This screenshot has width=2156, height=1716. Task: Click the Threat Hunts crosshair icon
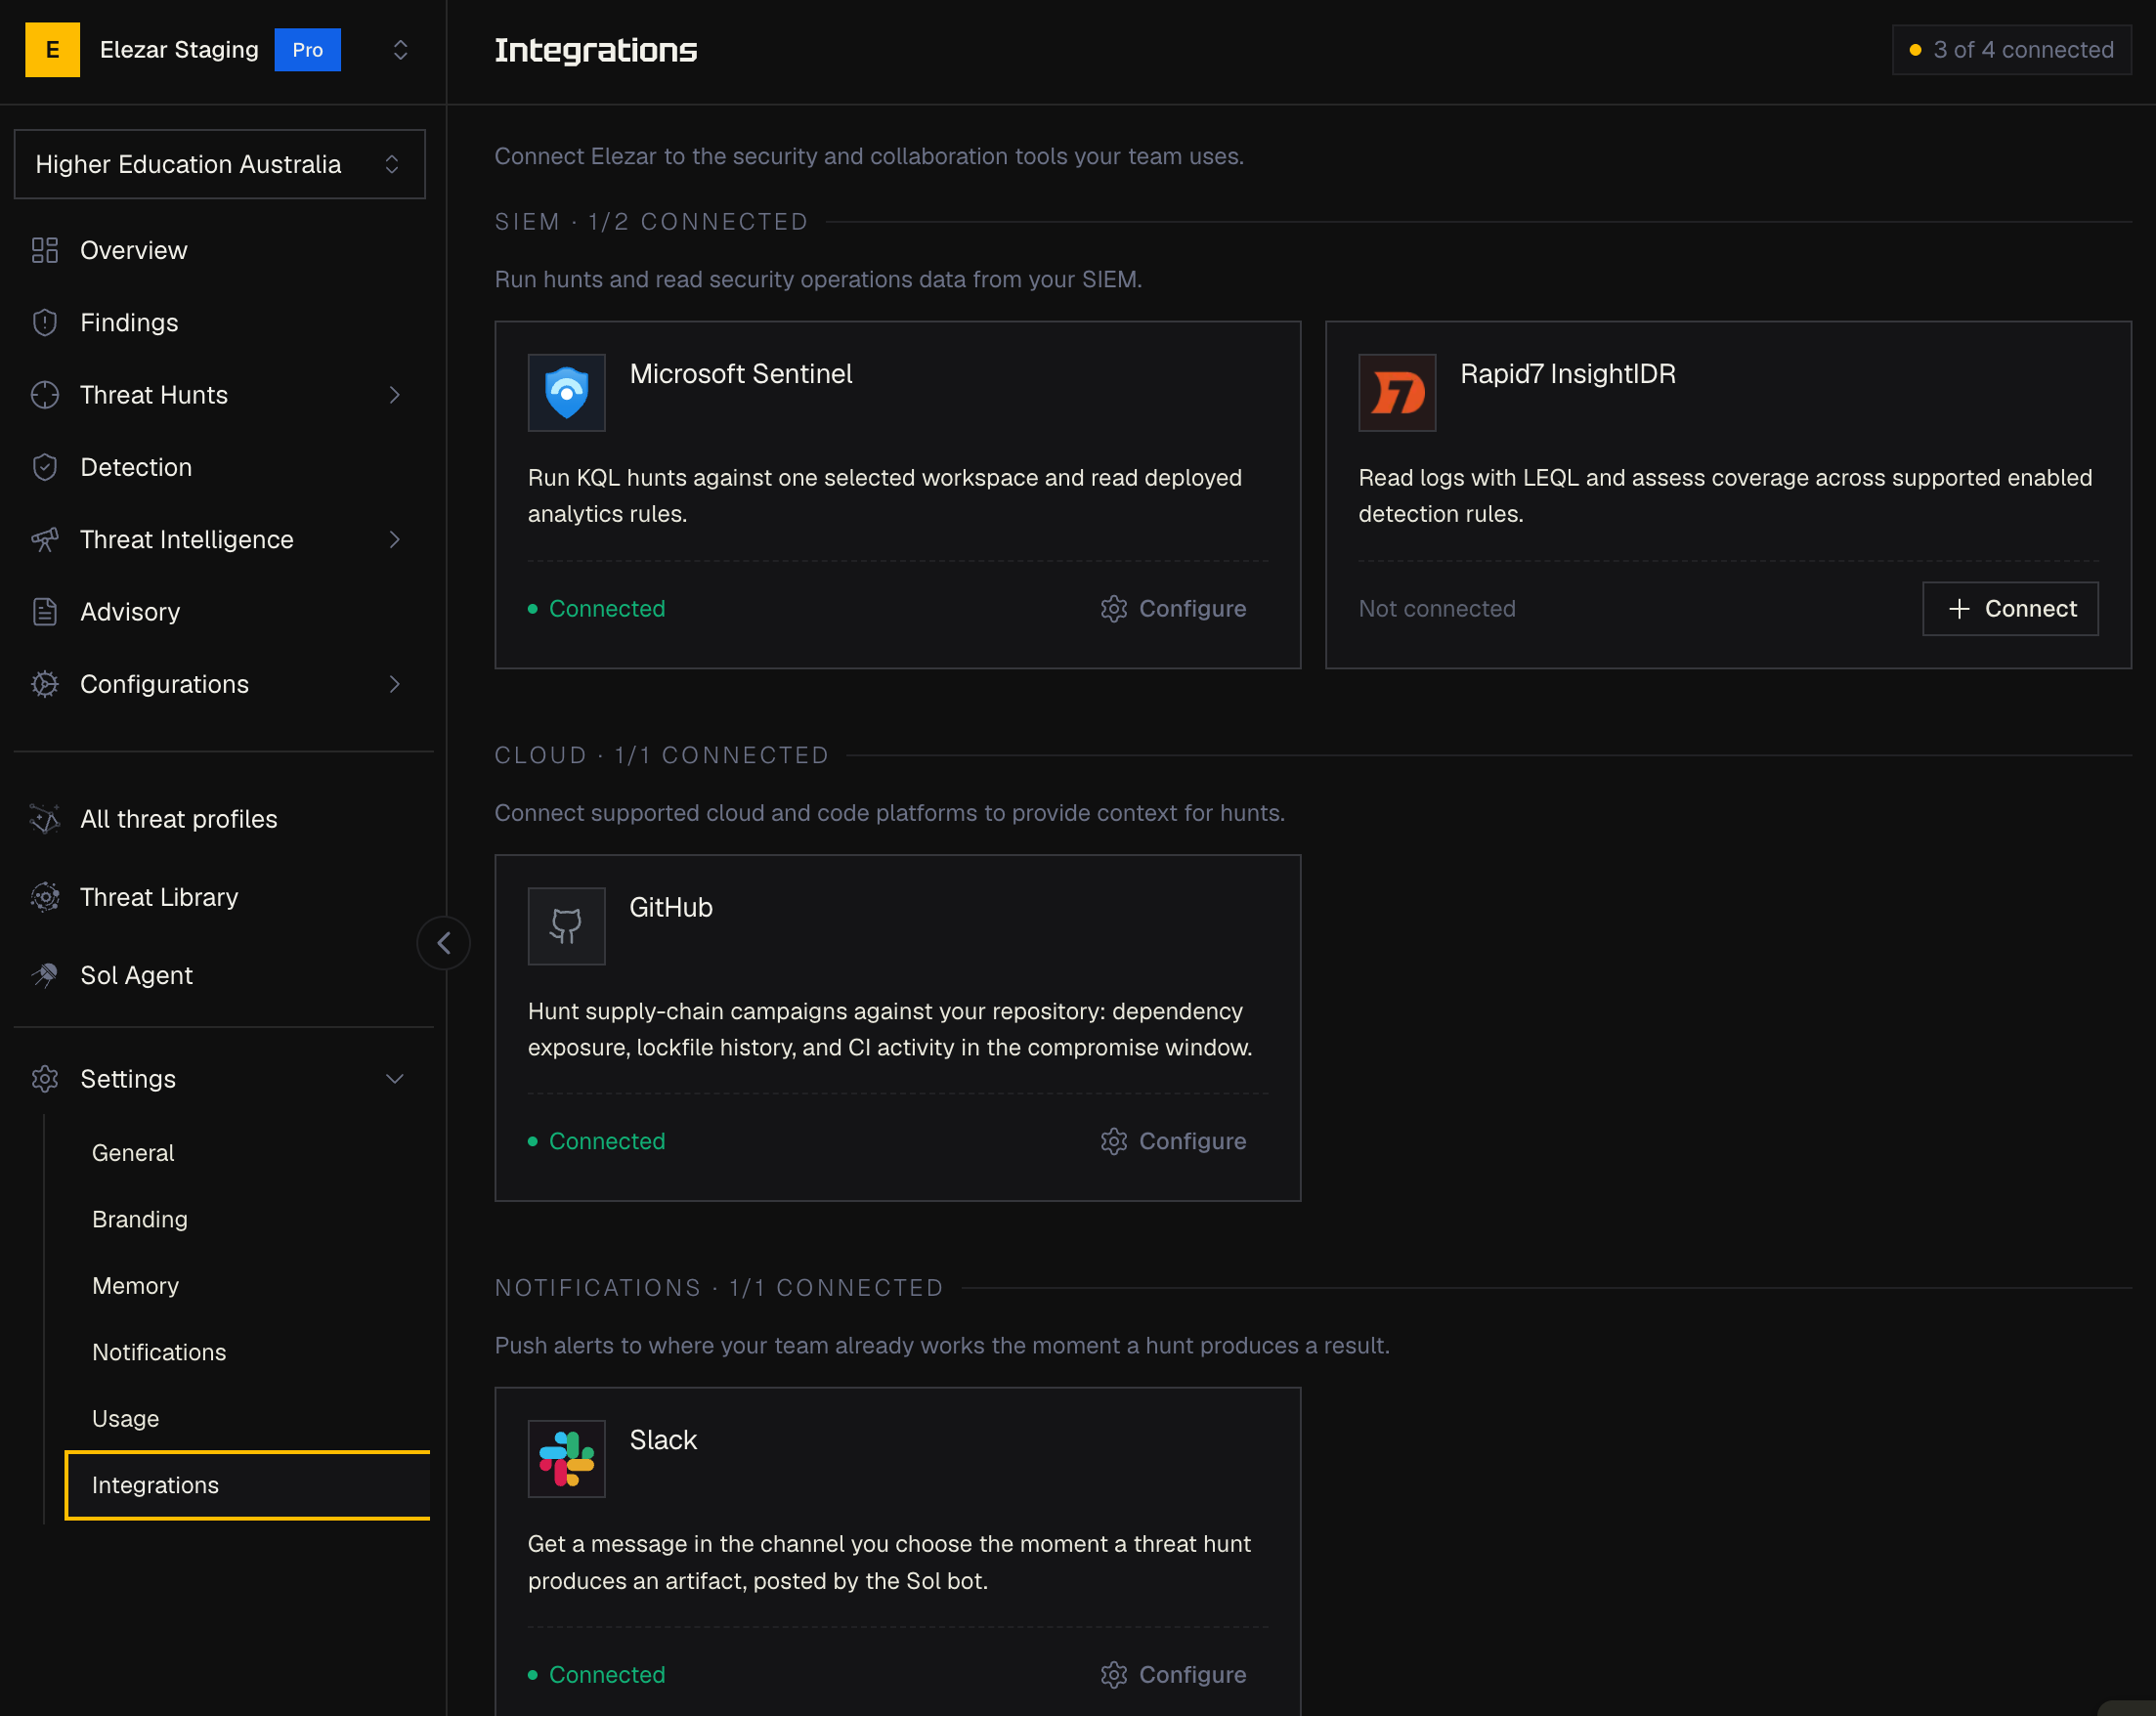45,395
